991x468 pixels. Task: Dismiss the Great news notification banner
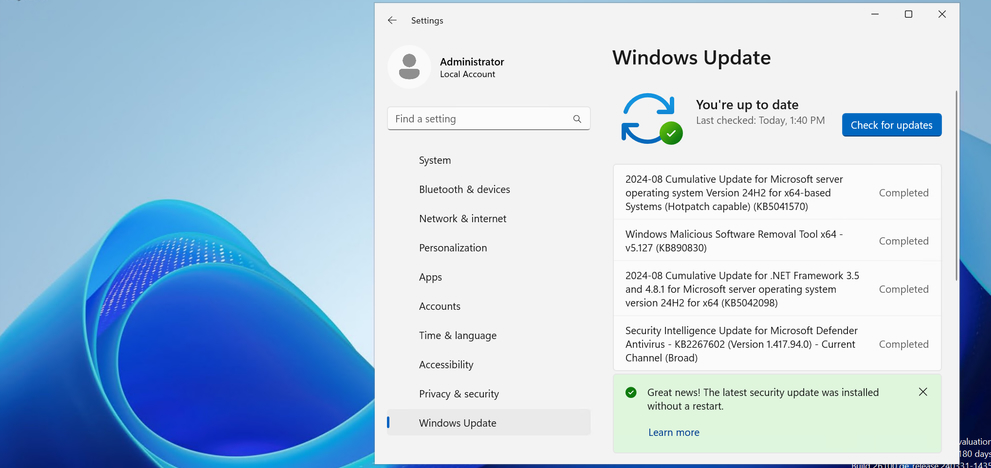[923, 392]
